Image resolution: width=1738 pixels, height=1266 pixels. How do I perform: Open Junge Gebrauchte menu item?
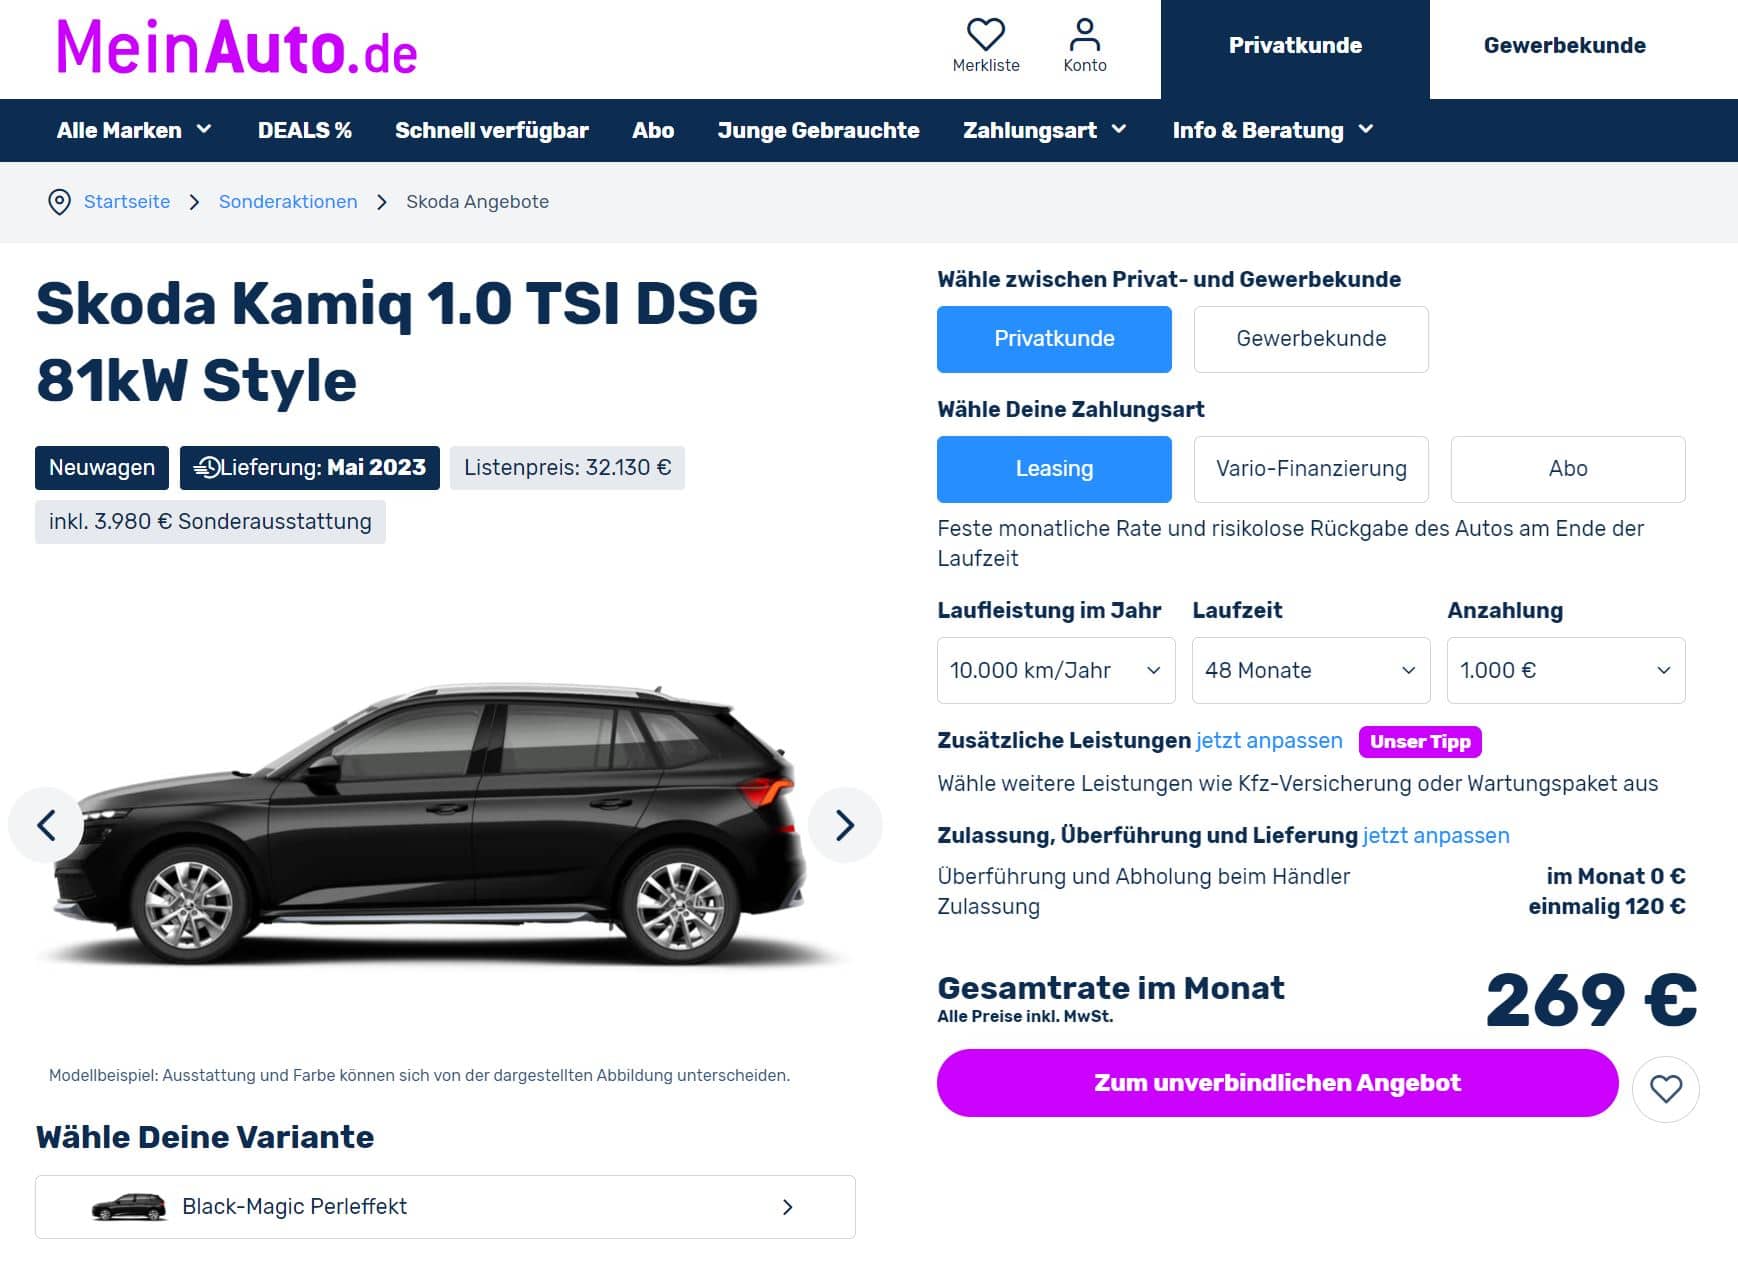pyautogui.click(x=818, y=130)
